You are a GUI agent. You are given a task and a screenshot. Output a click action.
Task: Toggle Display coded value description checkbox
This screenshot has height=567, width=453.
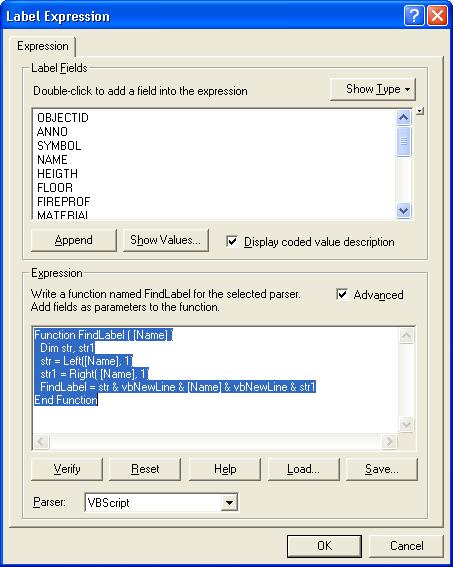click(x=232, y=242)
